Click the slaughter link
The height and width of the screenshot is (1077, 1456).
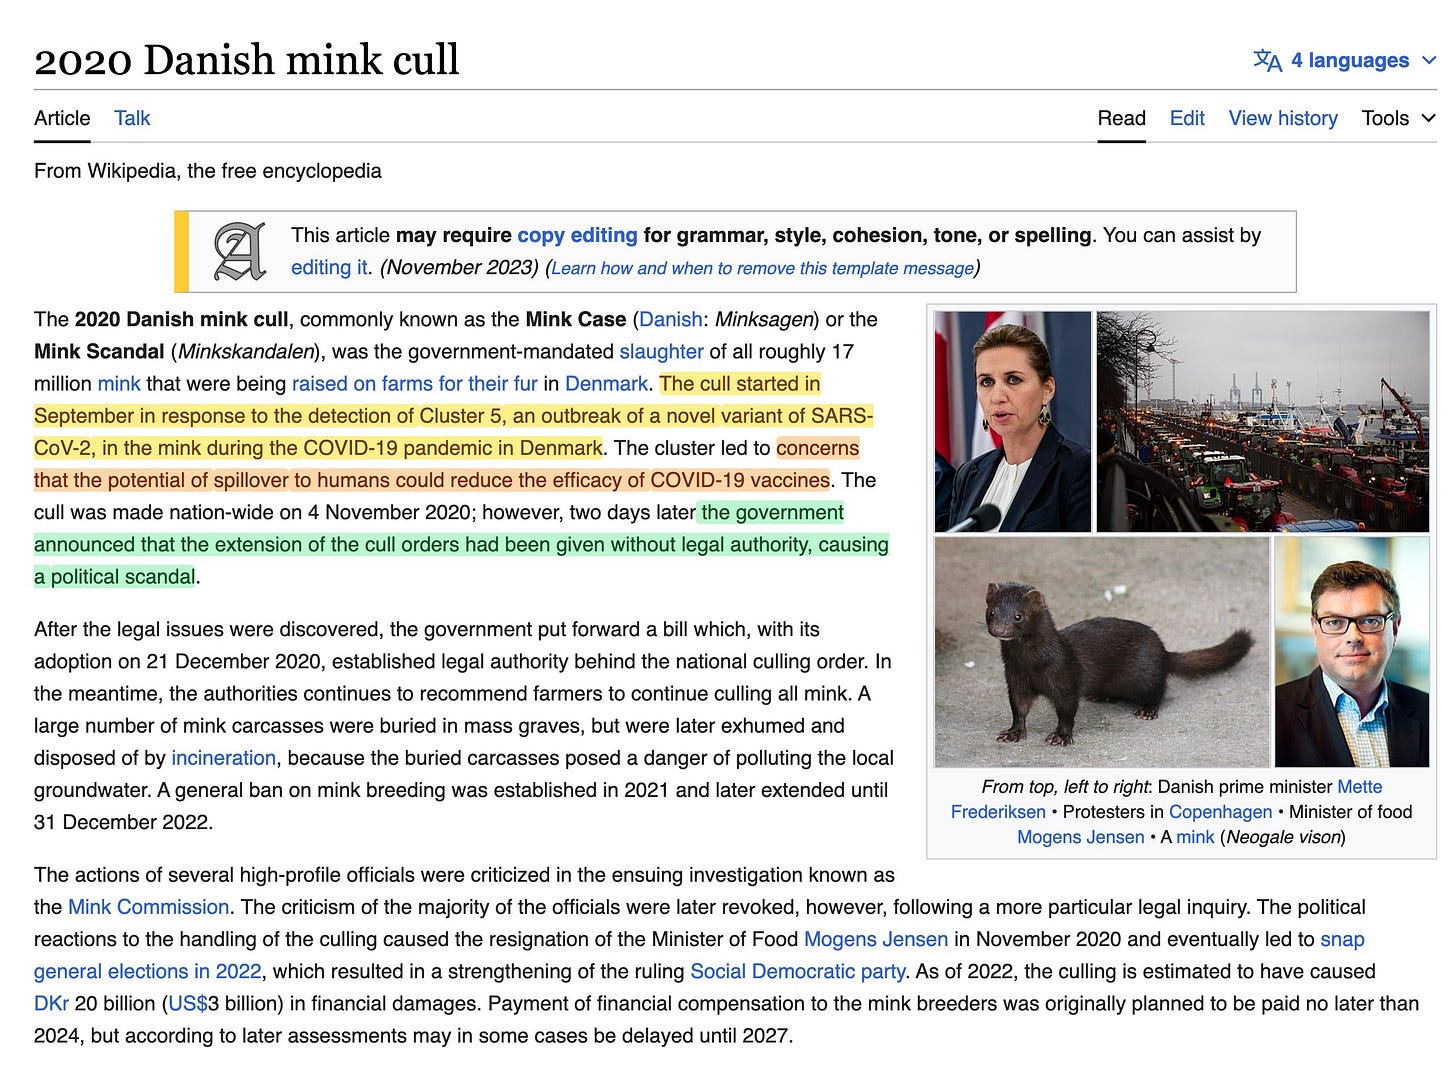(661, 351)
